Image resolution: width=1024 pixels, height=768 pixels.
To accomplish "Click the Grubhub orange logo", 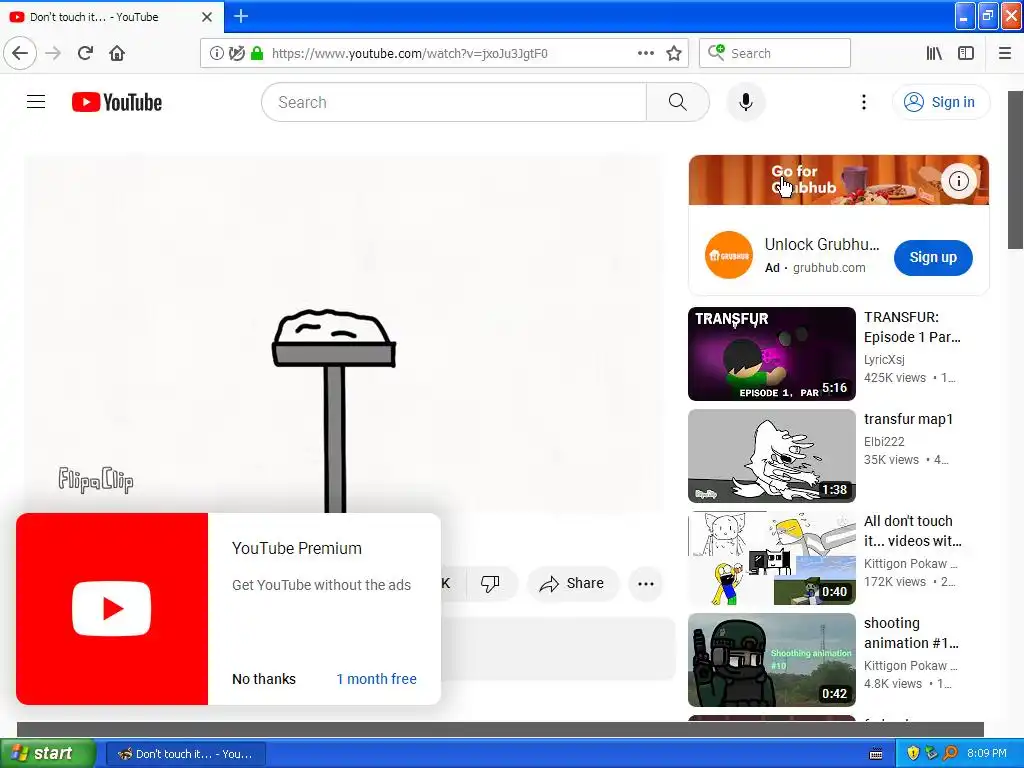I will pyautogui.click(x=729, y=255).
